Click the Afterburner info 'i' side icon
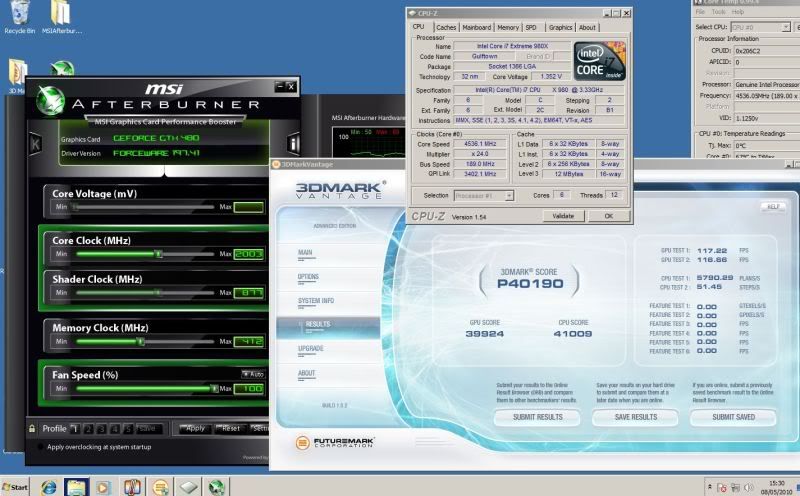Image resolution: width=800 pixels, height=496 pixels. point(293,142)
